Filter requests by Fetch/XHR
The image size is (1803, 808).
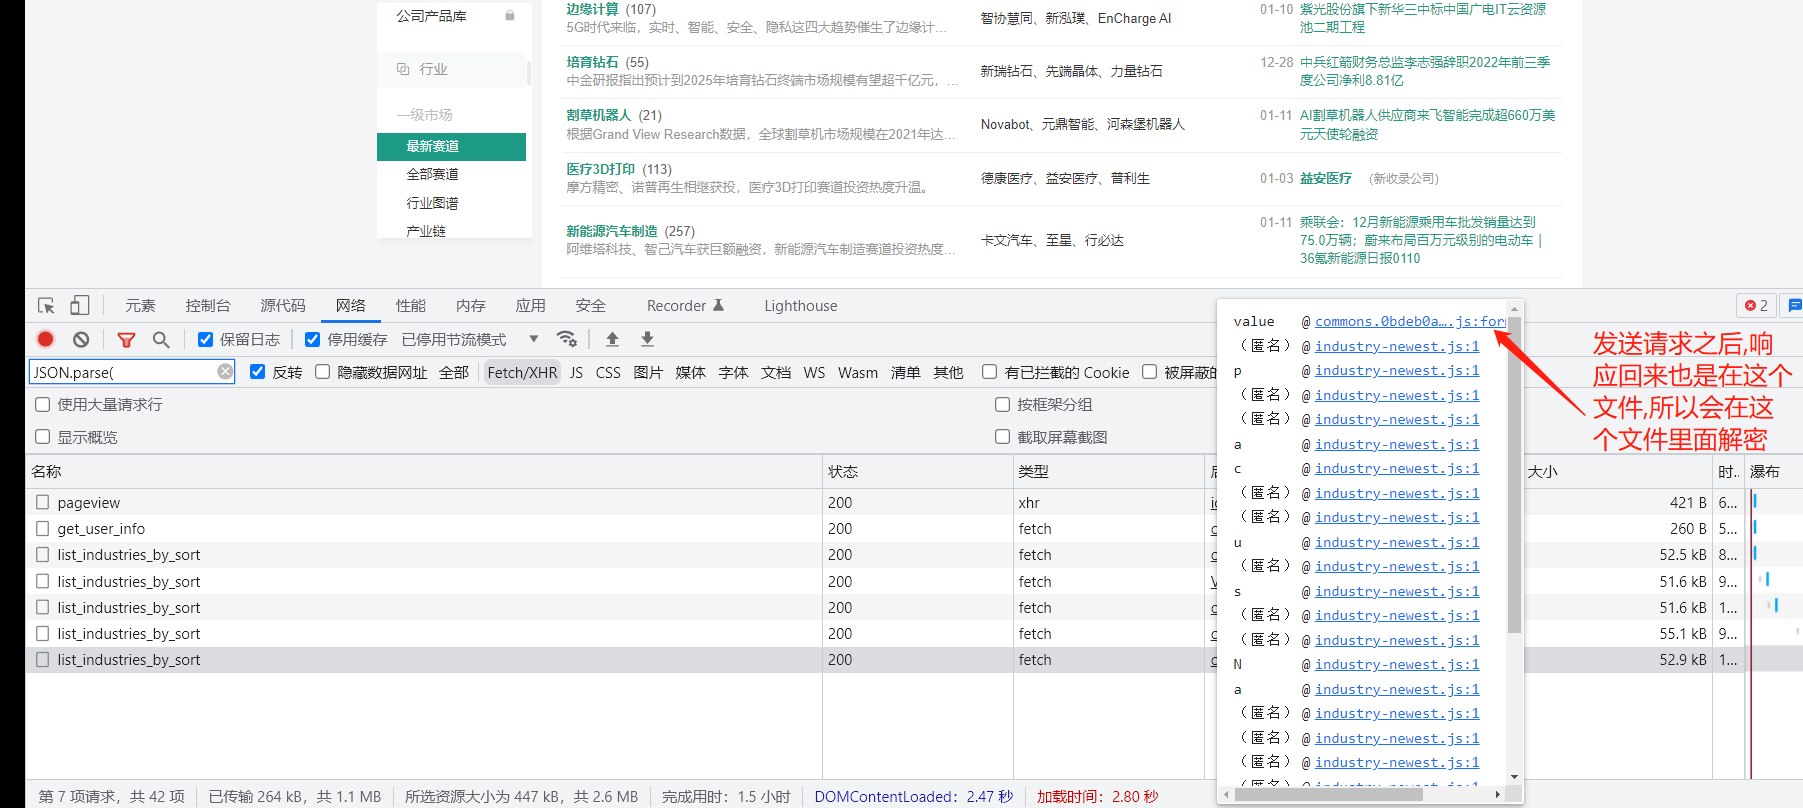pyautogui.click(x=523, y=372)
